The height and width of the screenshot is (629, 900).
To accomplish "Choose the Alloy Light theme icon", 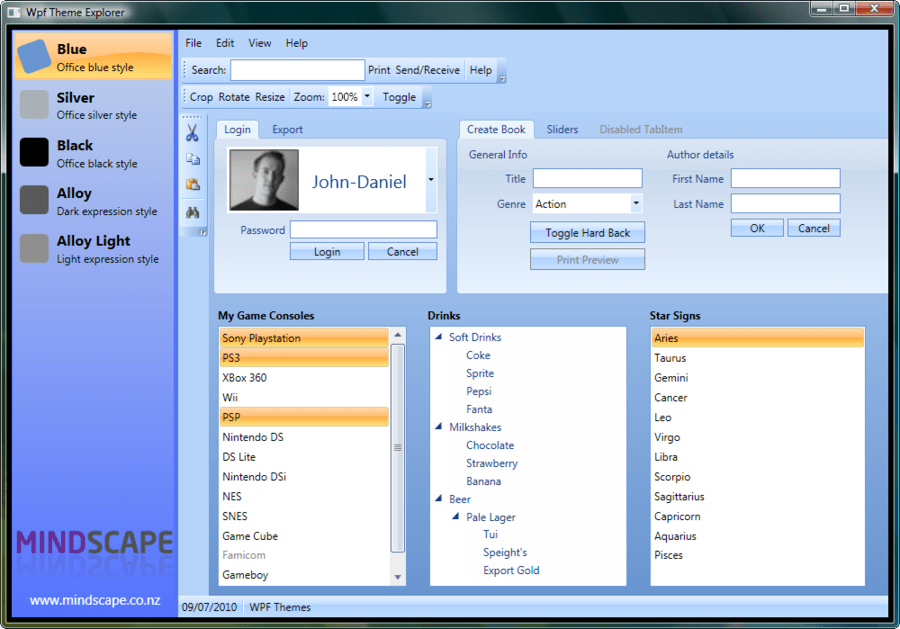I will pyautogui.click(x=35, y=249).
